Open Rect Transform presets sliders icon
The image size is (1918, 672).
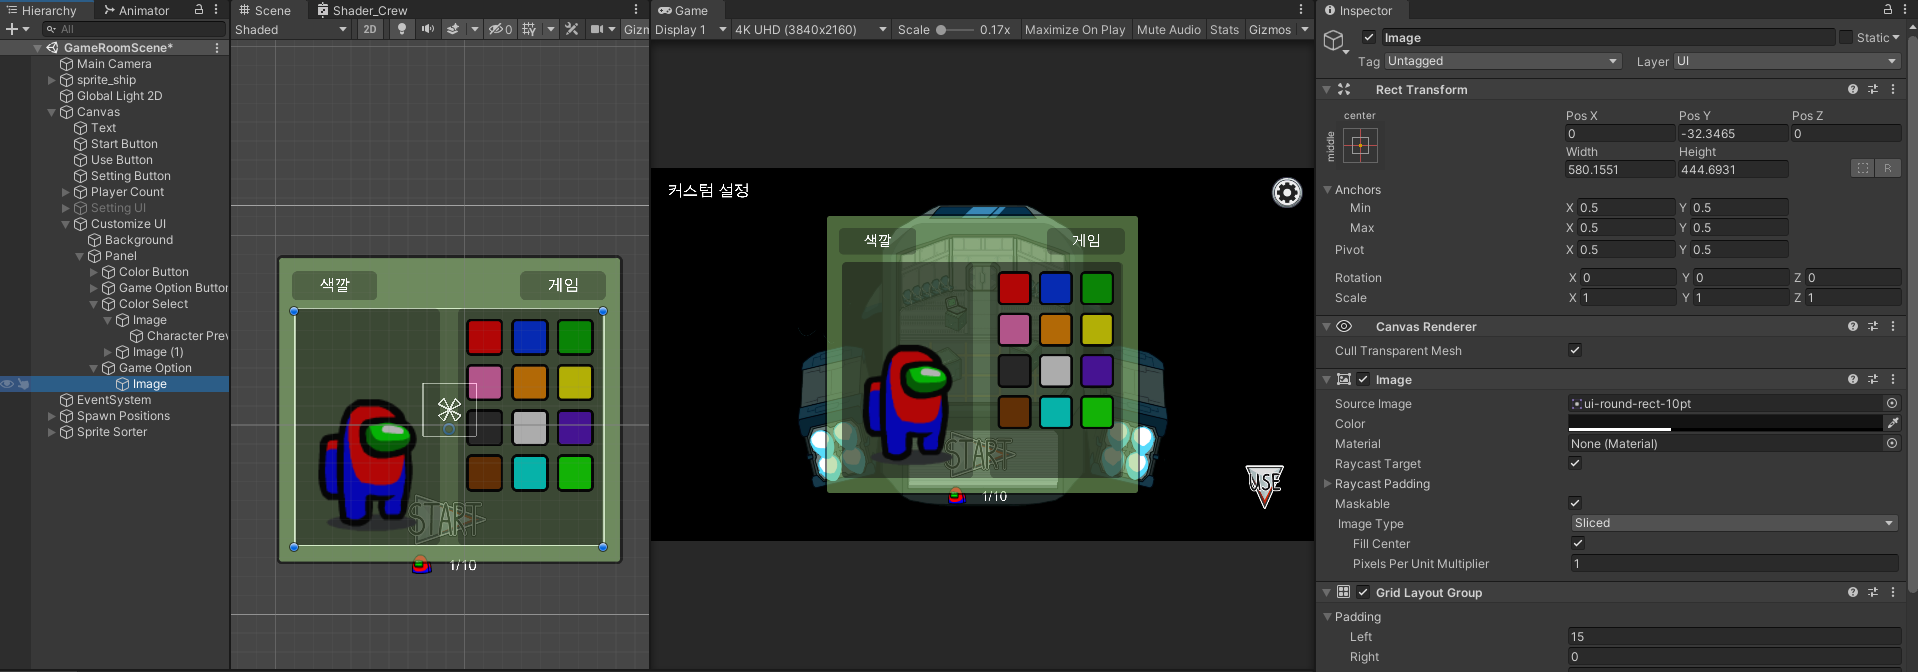[x=1873, y=89]
